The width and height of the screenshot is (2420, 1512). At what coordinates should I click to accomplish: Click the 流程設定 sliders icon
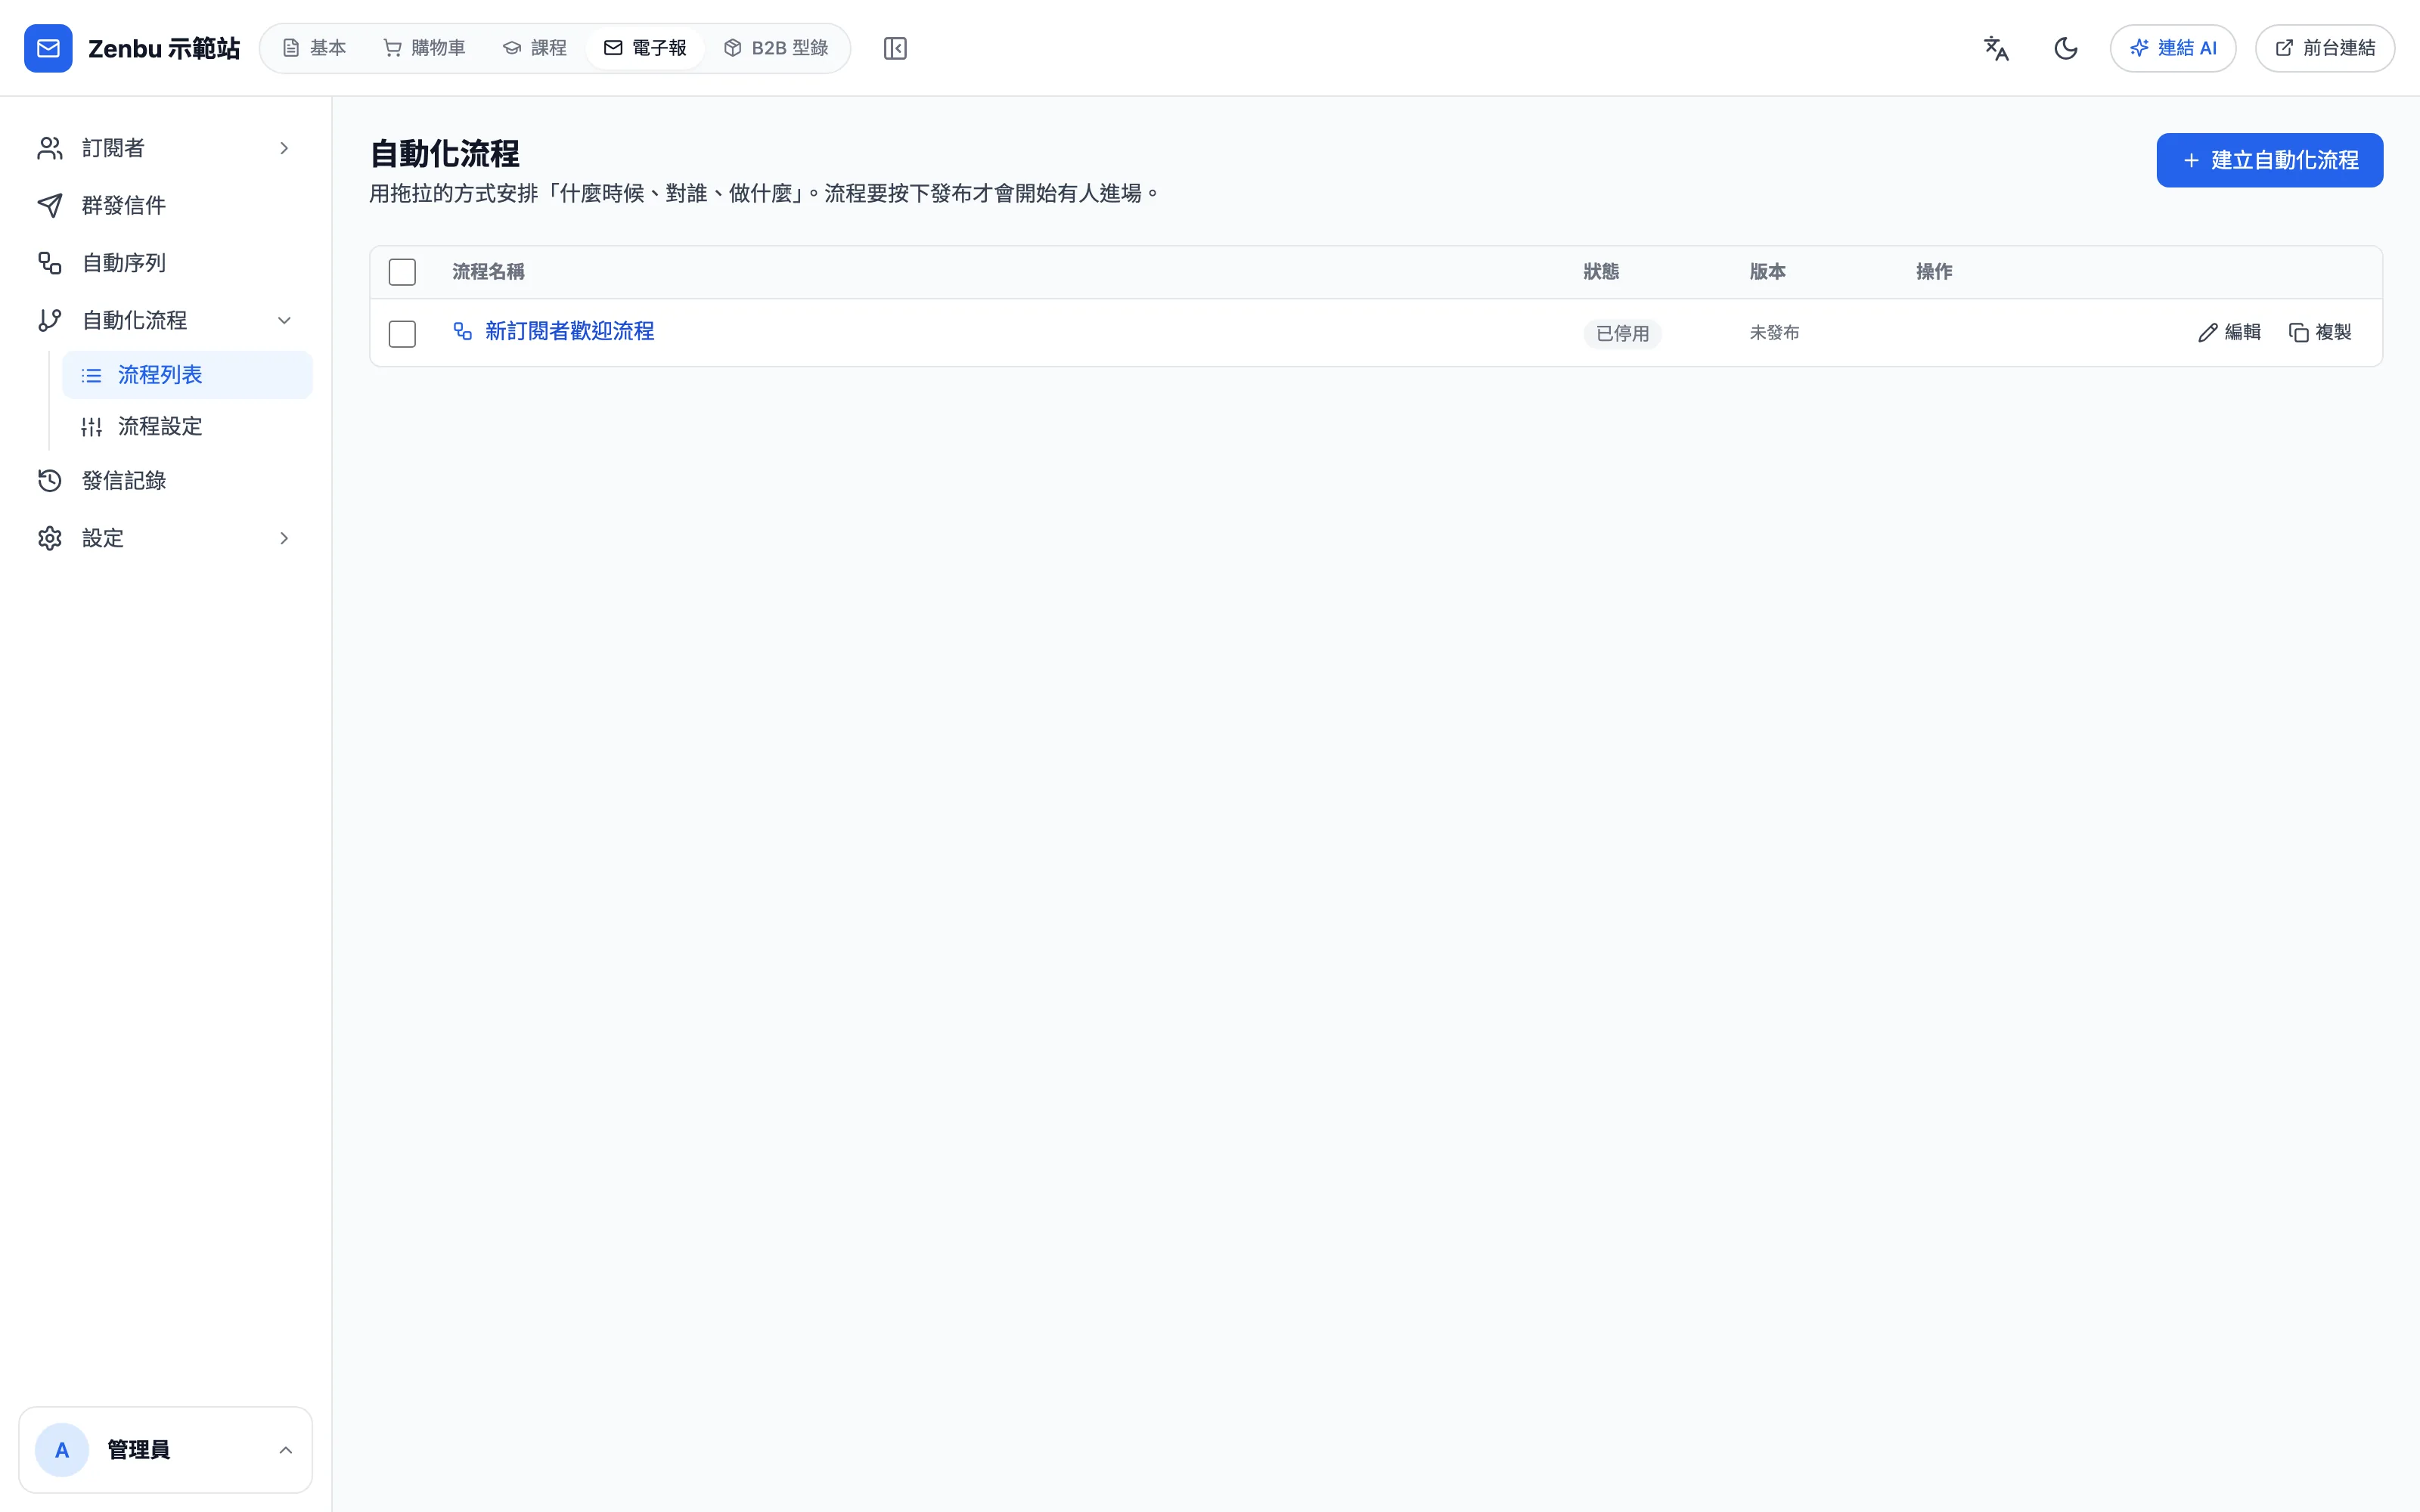pos(91,427)
